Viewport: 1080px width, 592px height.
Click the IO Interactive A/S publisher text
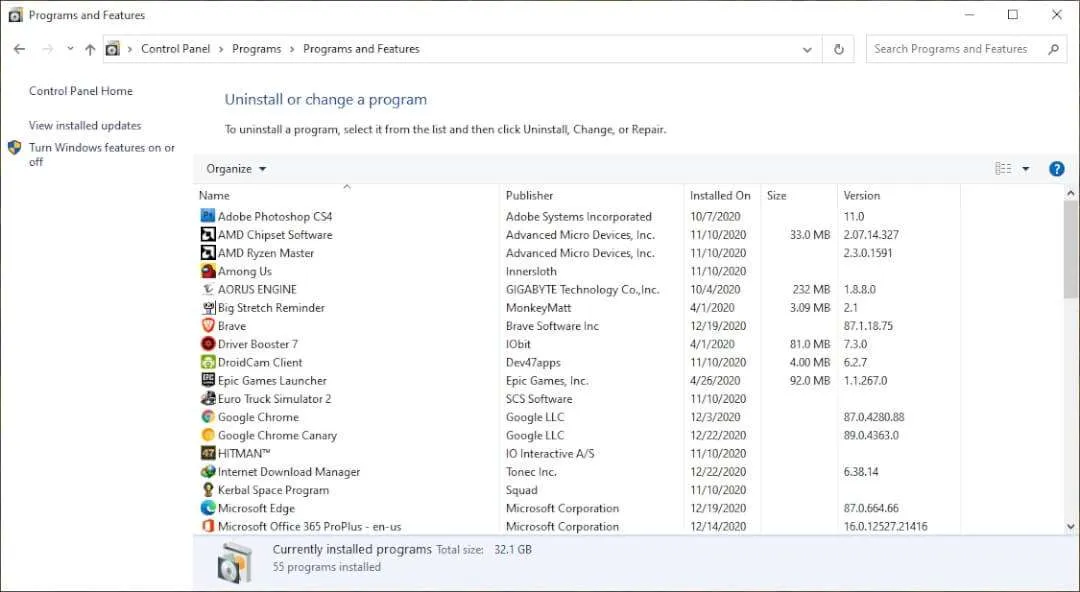(x=550, y=453)
